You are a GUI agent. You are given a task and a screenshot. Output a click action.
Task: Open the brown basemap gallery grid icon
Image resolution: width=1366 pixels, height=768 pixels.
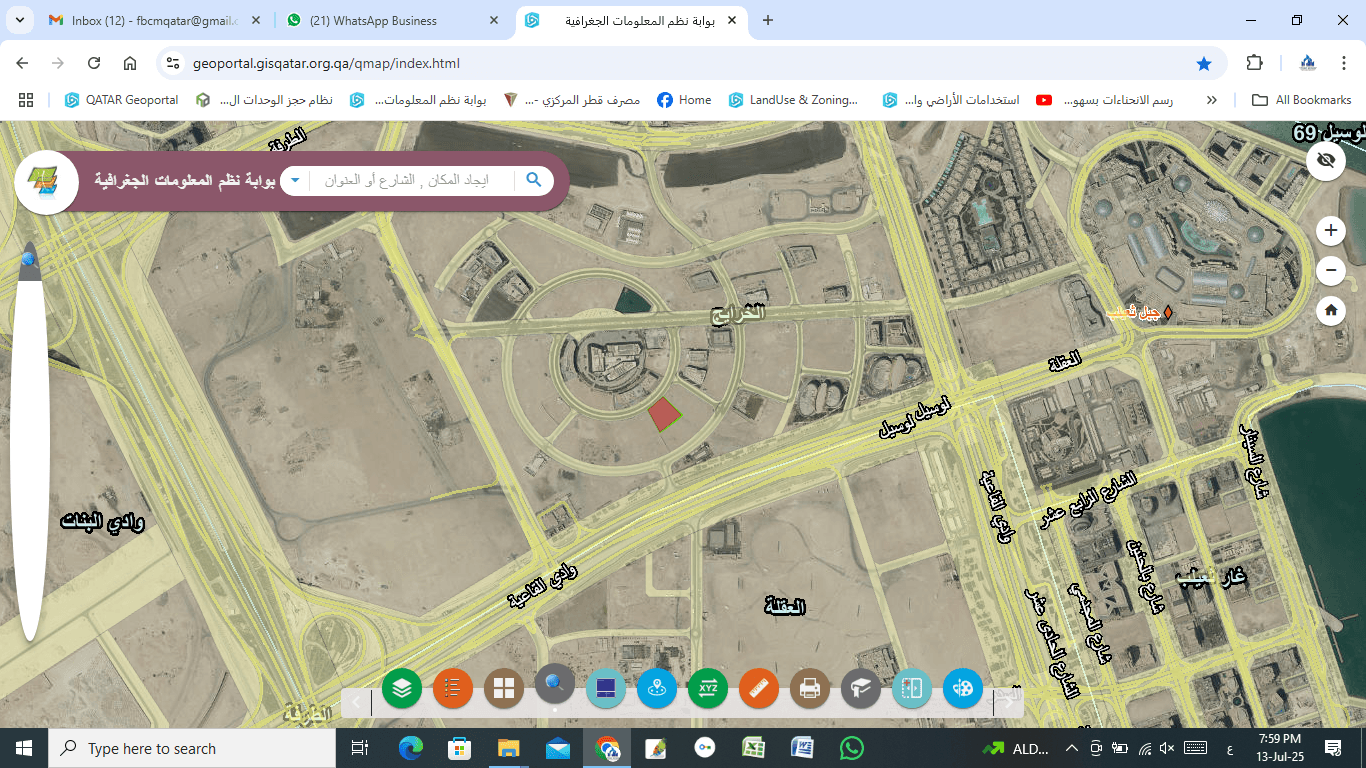pyautogui.click(x=504, y=688)
